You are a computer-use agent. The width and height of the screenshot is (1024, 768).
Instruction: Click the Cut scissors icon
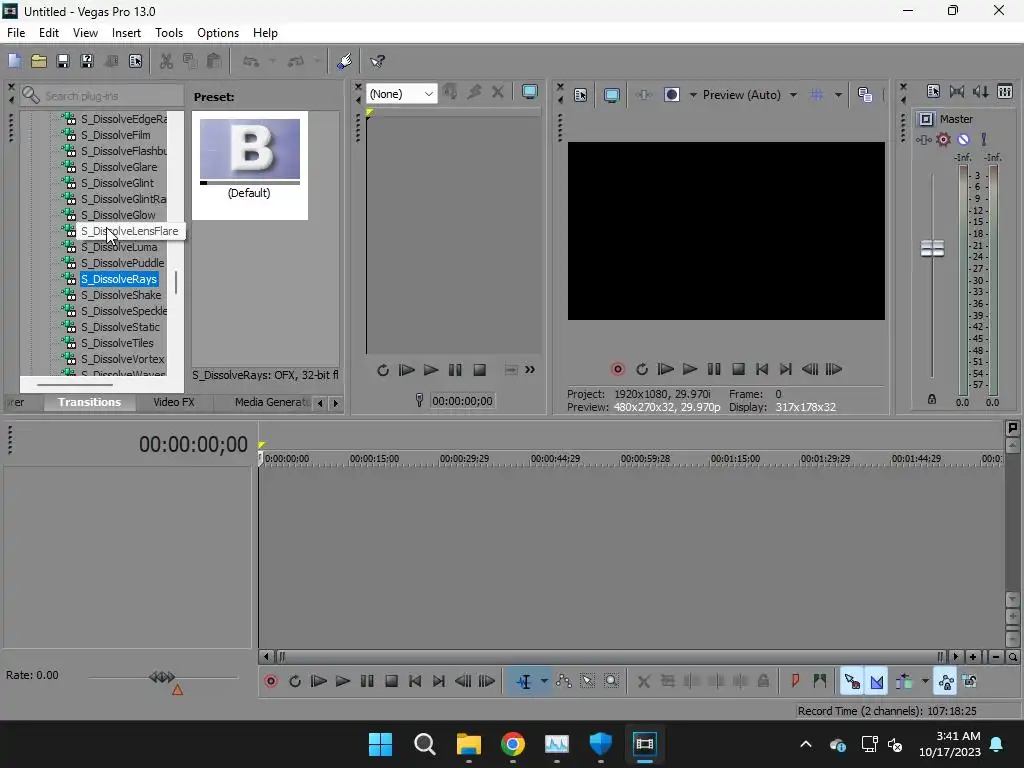tap(167, 61)
